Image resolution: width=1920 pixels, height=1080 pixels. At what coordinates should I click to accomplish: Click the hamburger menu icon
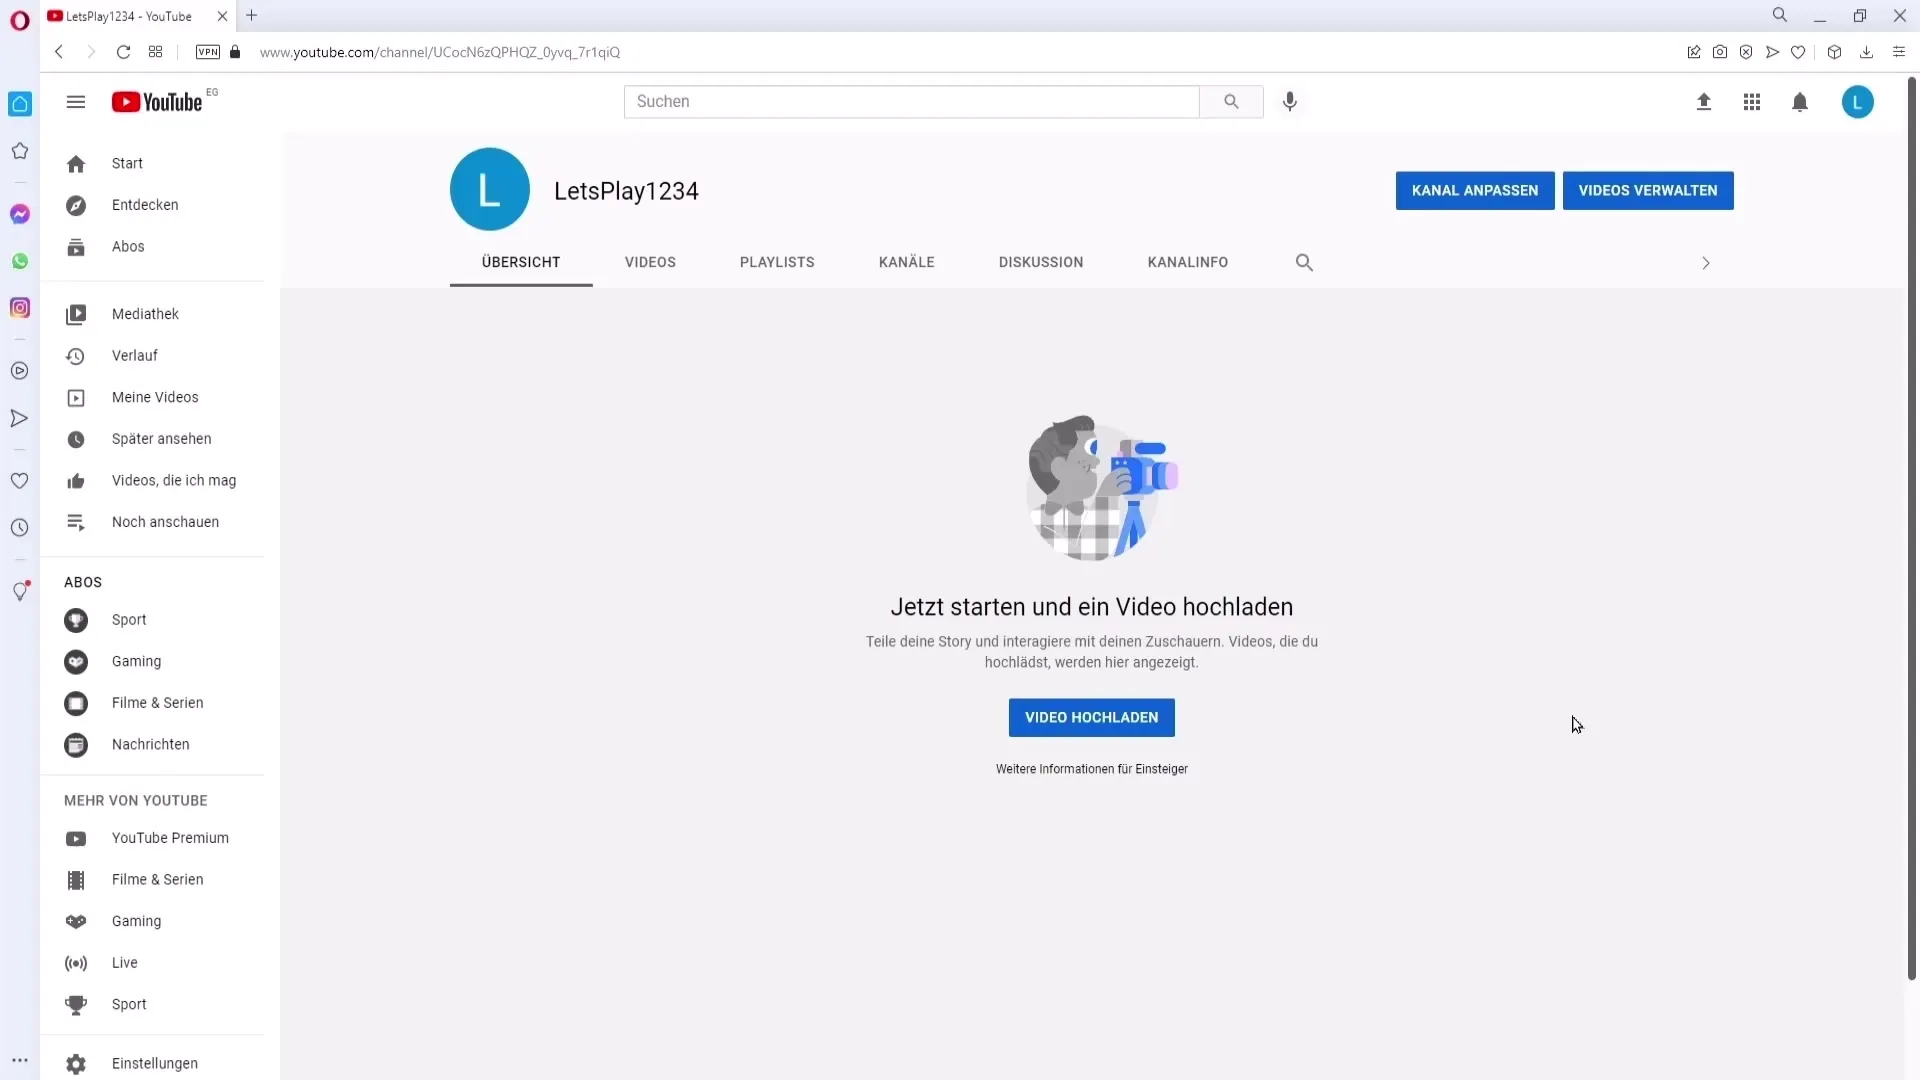point(75,102)
